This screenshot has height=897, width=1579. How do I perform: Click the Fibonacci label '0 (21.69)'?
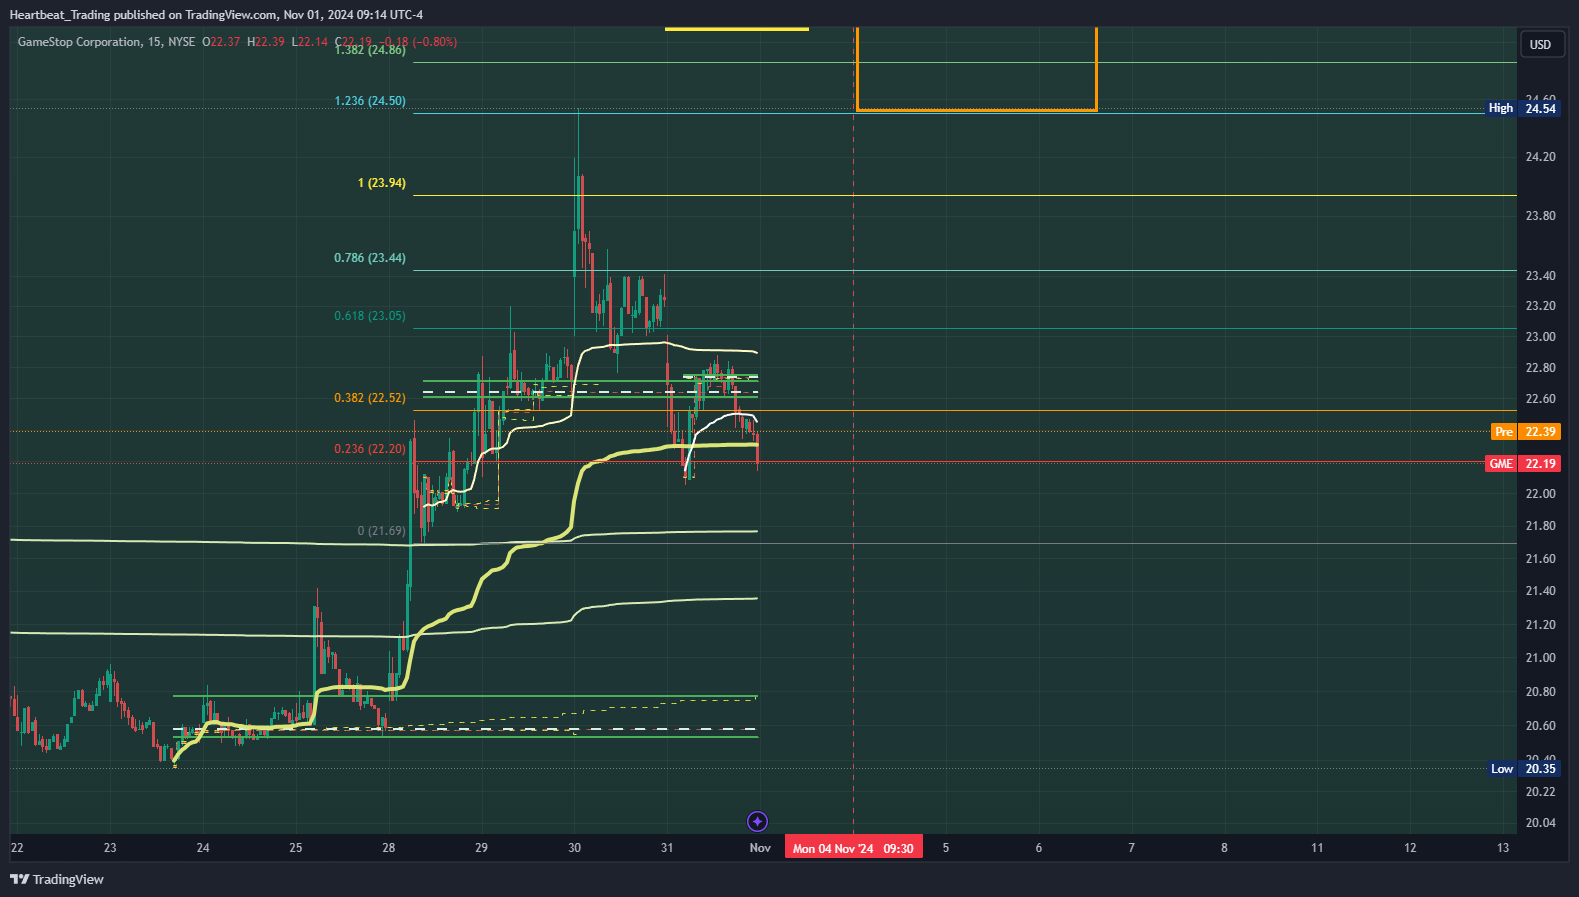382,531
